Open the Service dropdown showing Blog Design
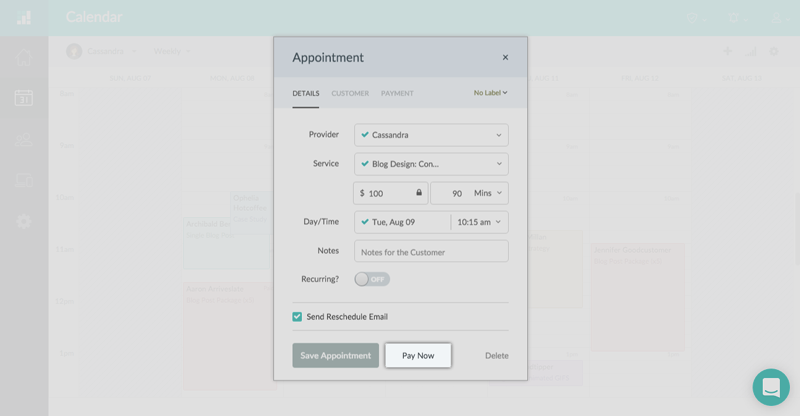Viewport: 800px width, 416px height. click(x=431, y=164)
